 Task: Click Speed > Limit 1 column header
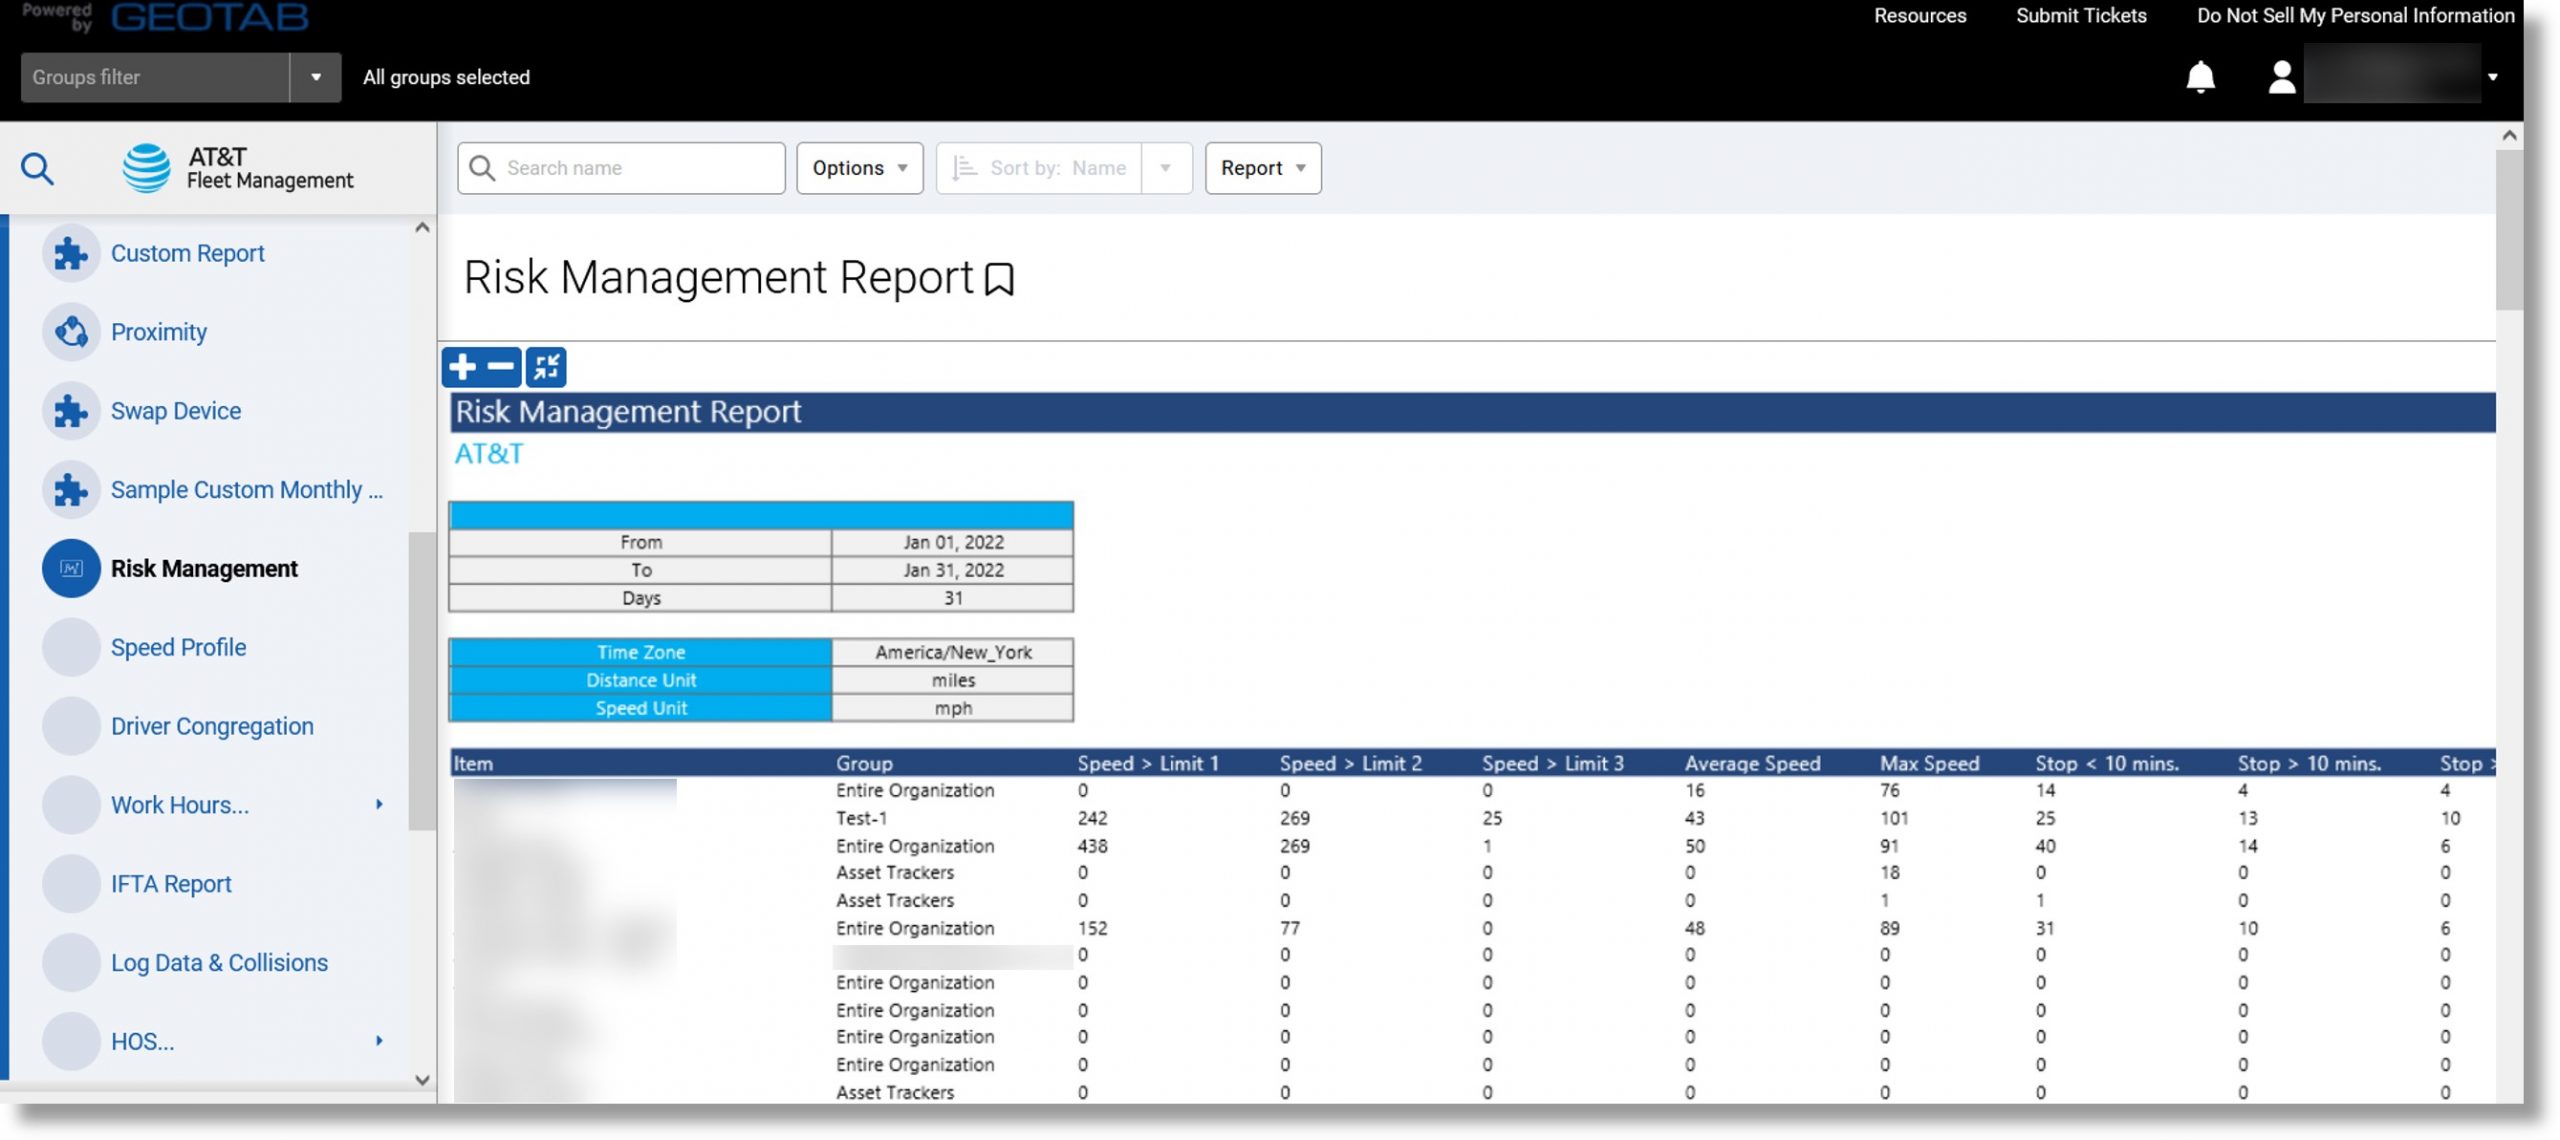pos(1148,764)
